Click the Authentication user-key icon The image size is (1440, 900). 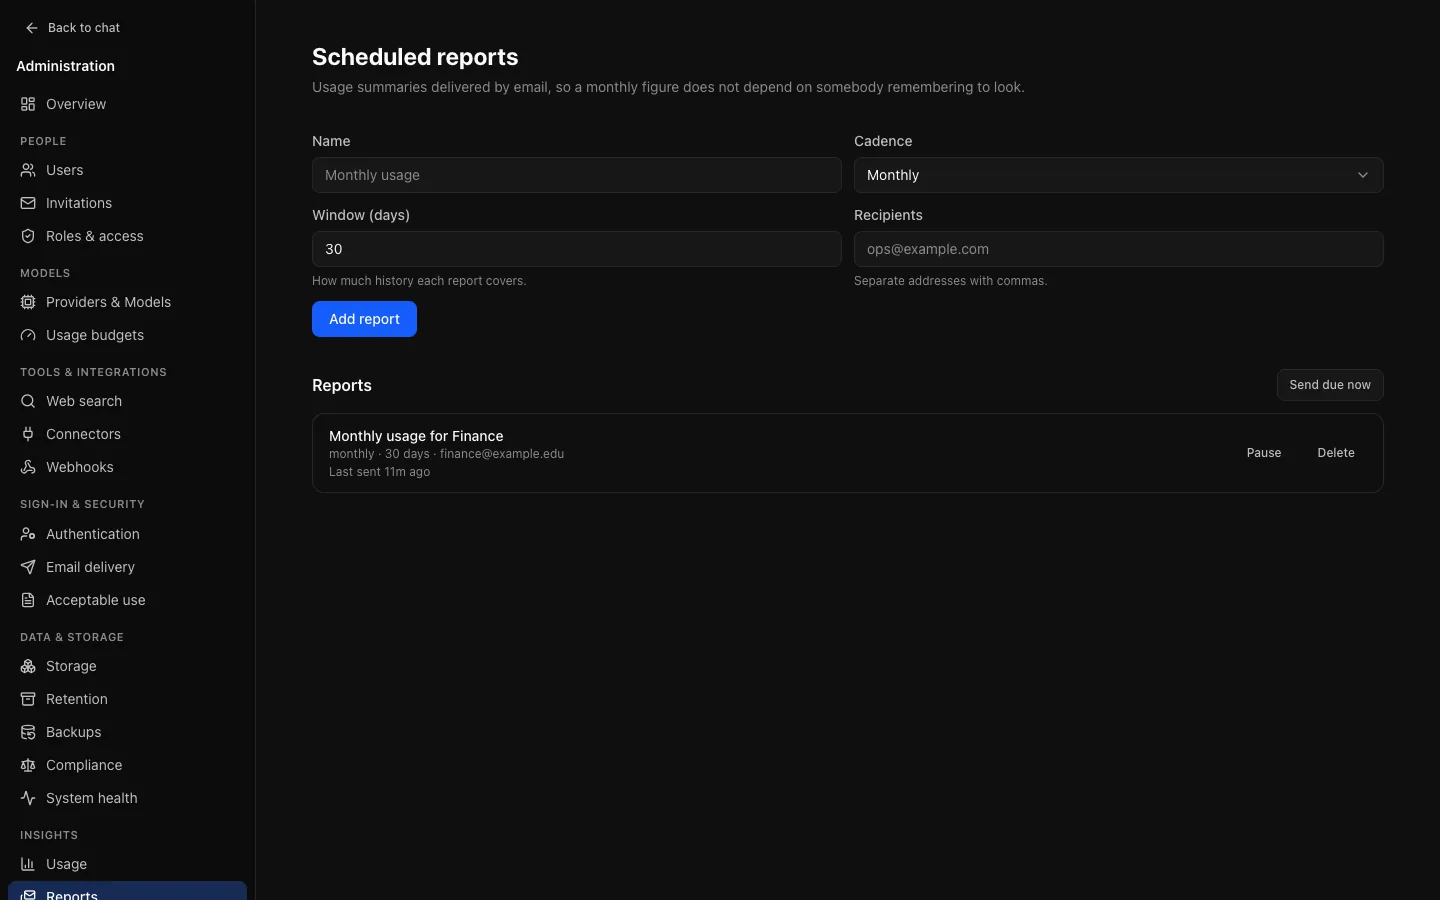28,534
